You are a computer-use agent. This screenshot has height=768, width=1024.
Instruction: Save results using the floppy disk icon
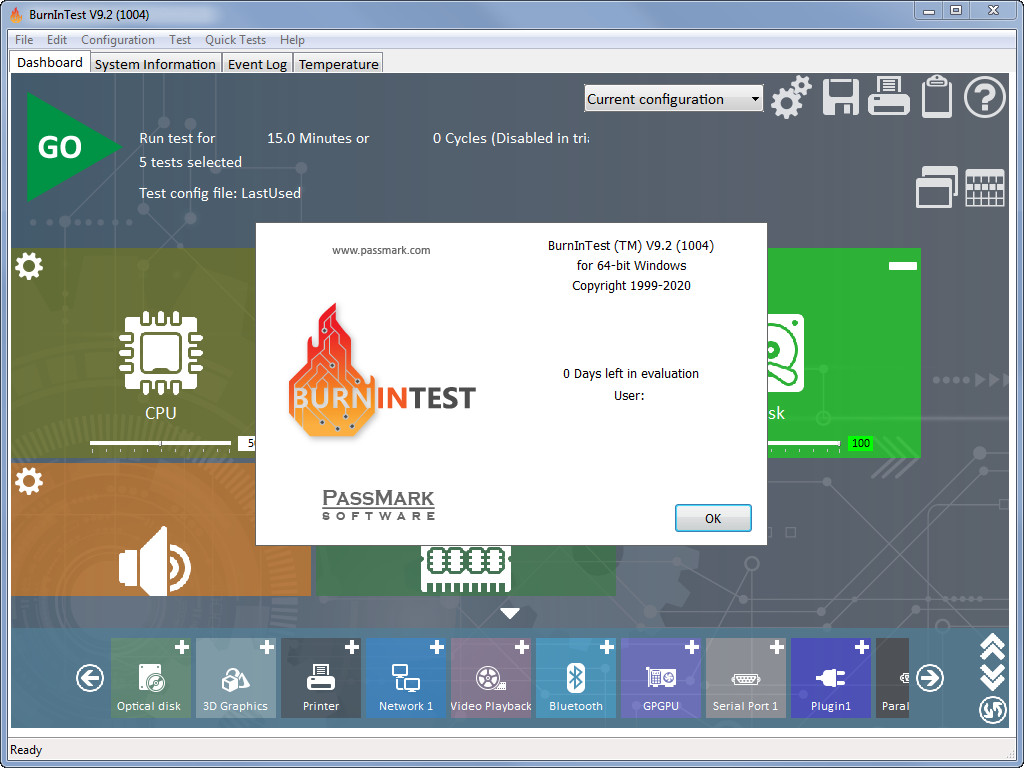840,97
